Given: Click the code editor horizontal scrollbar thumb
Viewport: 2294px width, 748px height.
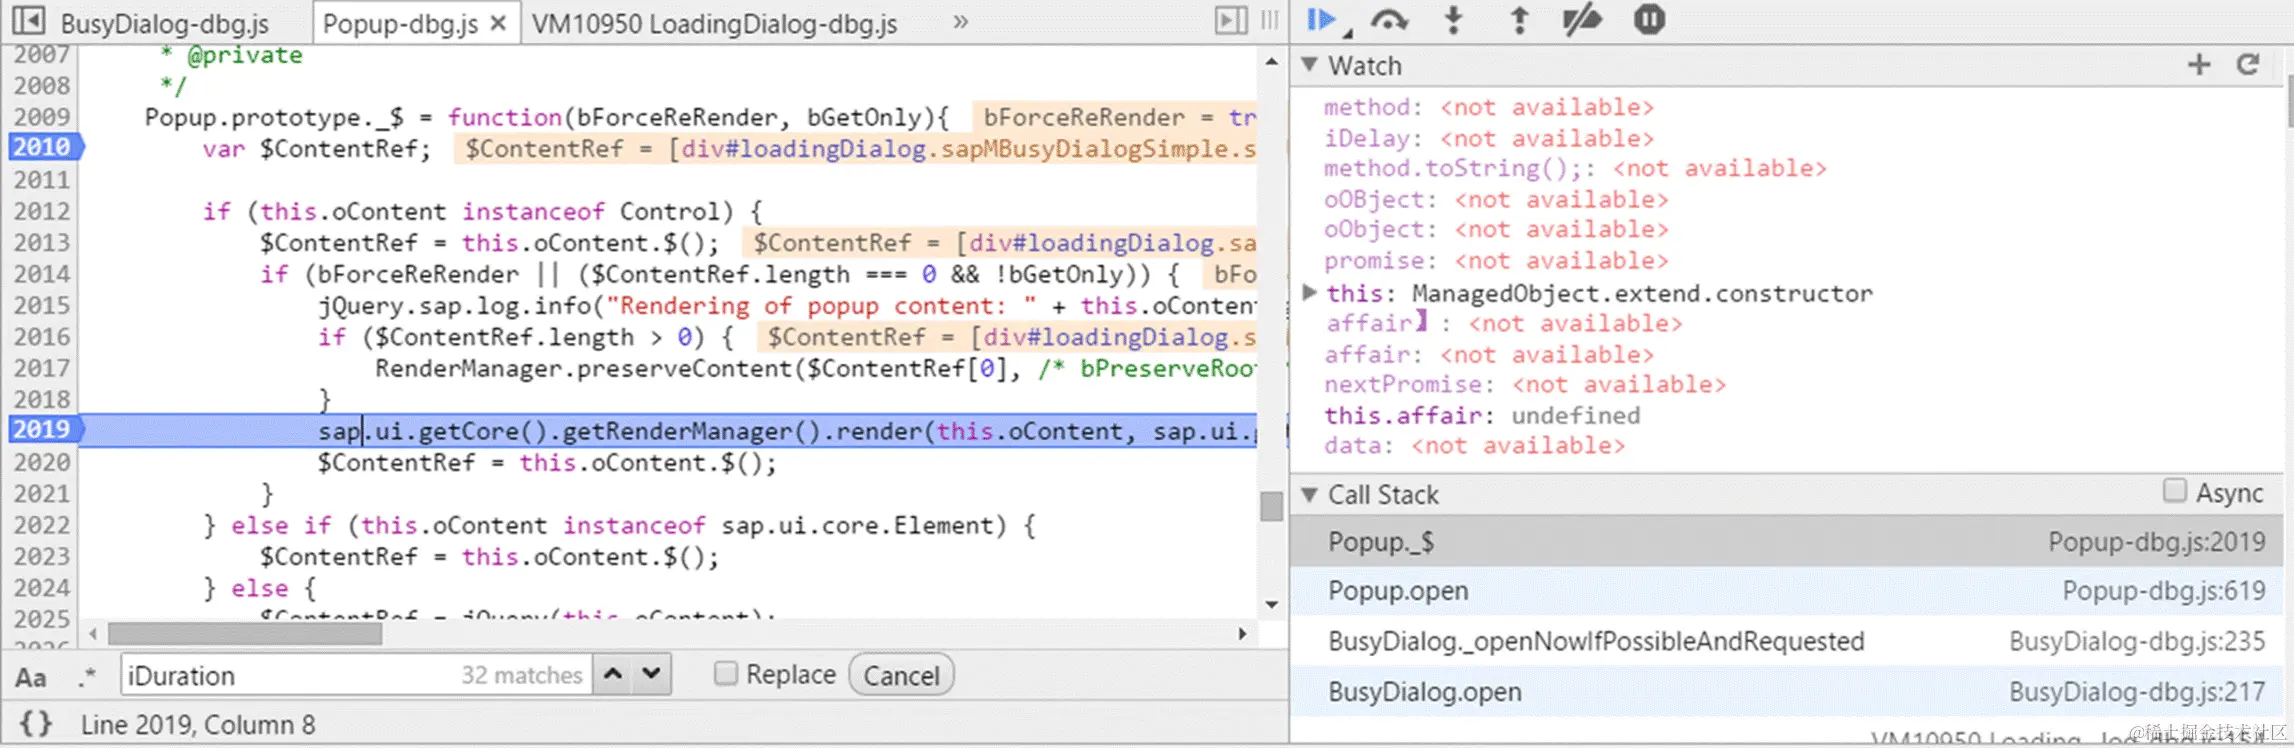Looking at the screenshot, I should 245,634.
